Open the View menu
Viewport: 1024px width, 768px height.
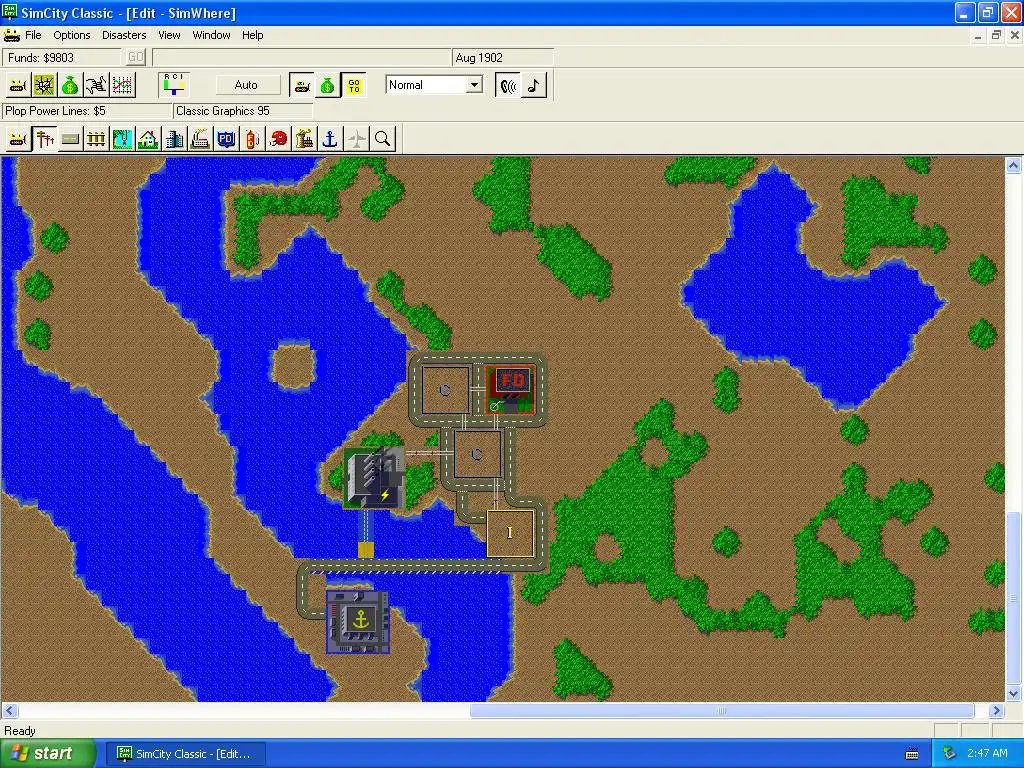tap(169, 35)
